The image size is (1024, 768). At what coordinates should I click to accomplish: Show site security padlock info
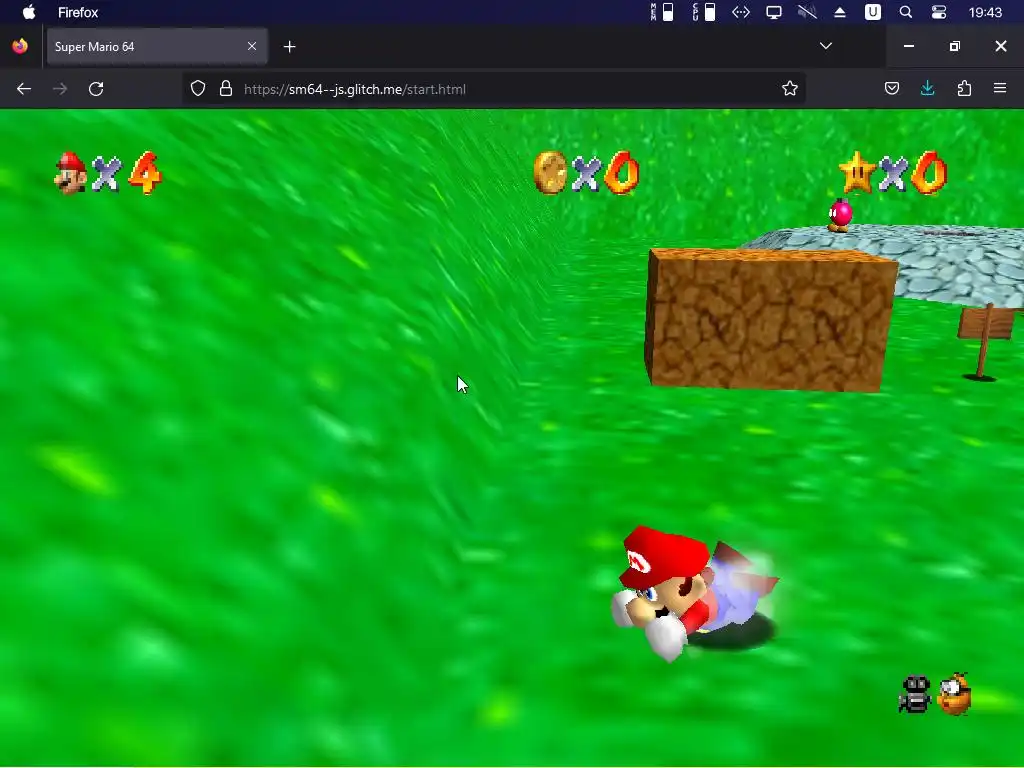[226, 89]
